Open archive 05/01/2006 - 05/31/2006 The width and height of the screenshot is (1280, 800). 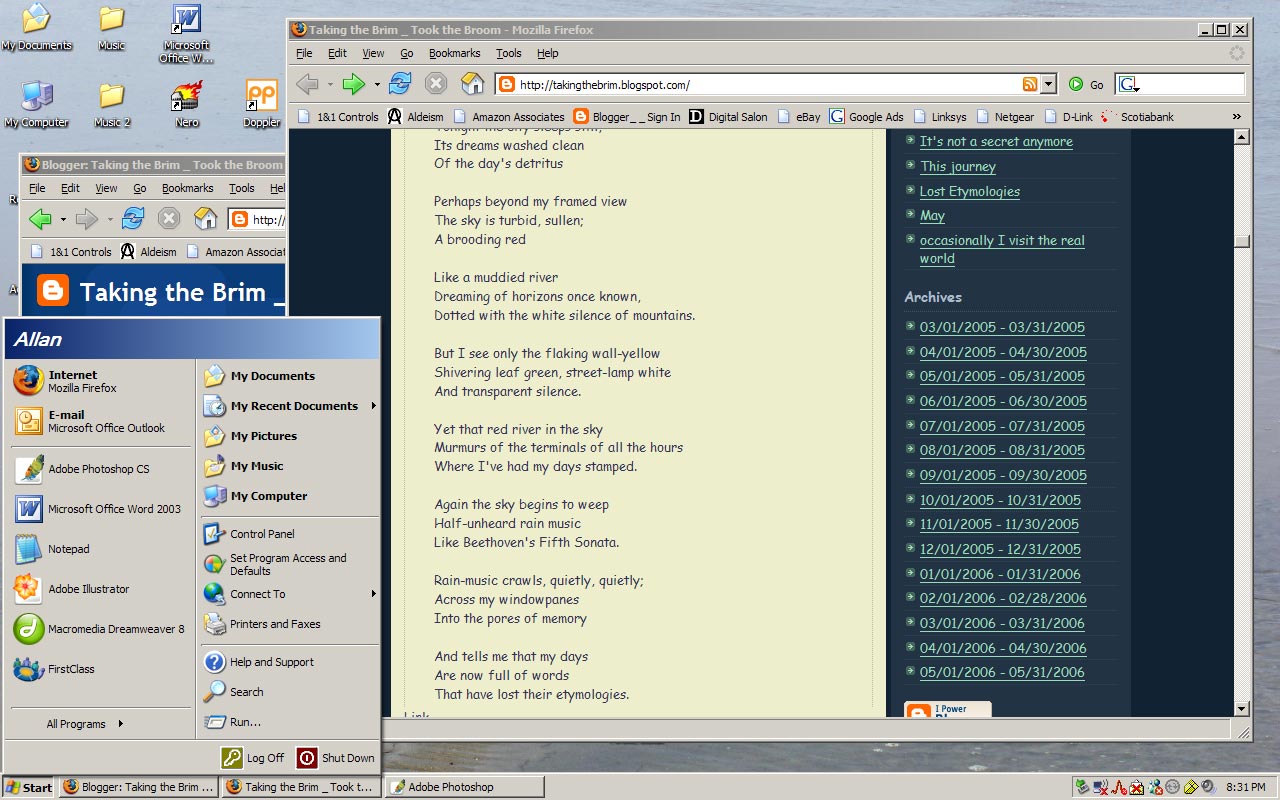1002,672
